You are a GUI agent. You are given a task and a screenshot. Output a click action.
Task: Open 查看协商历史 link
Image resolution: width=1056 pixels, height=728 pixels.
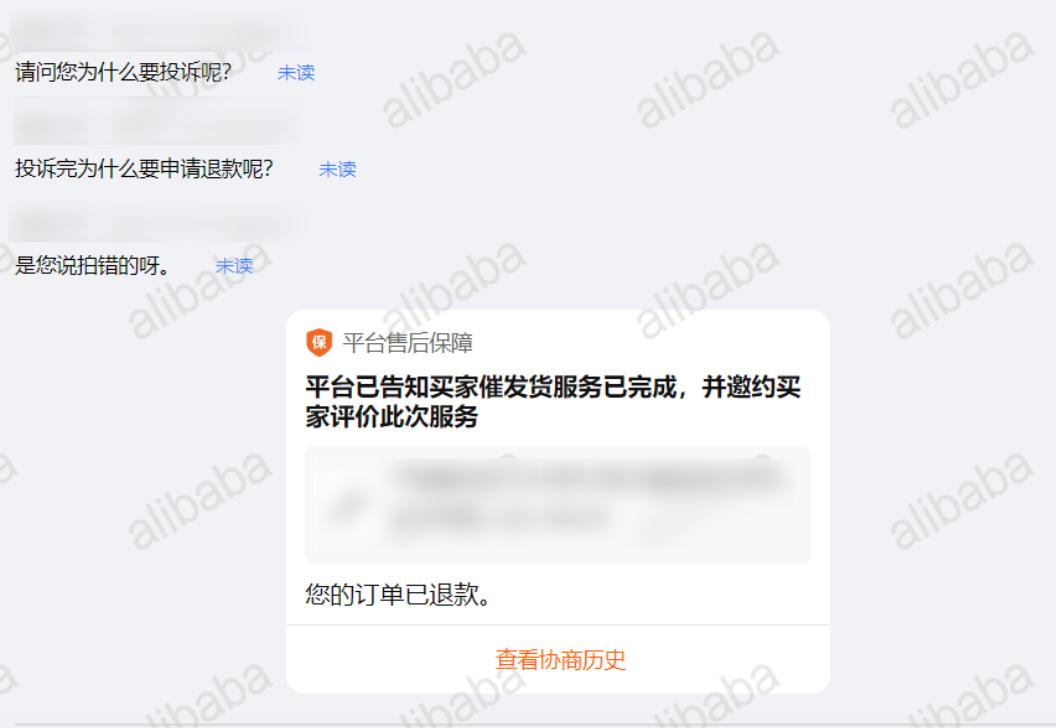[x=560, y=659]
